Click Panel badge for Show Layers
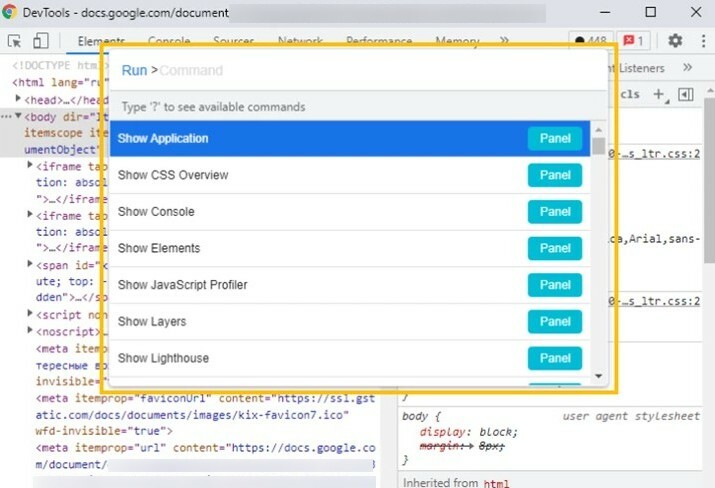This screenshot has height=488, width=715. [555, 322]
